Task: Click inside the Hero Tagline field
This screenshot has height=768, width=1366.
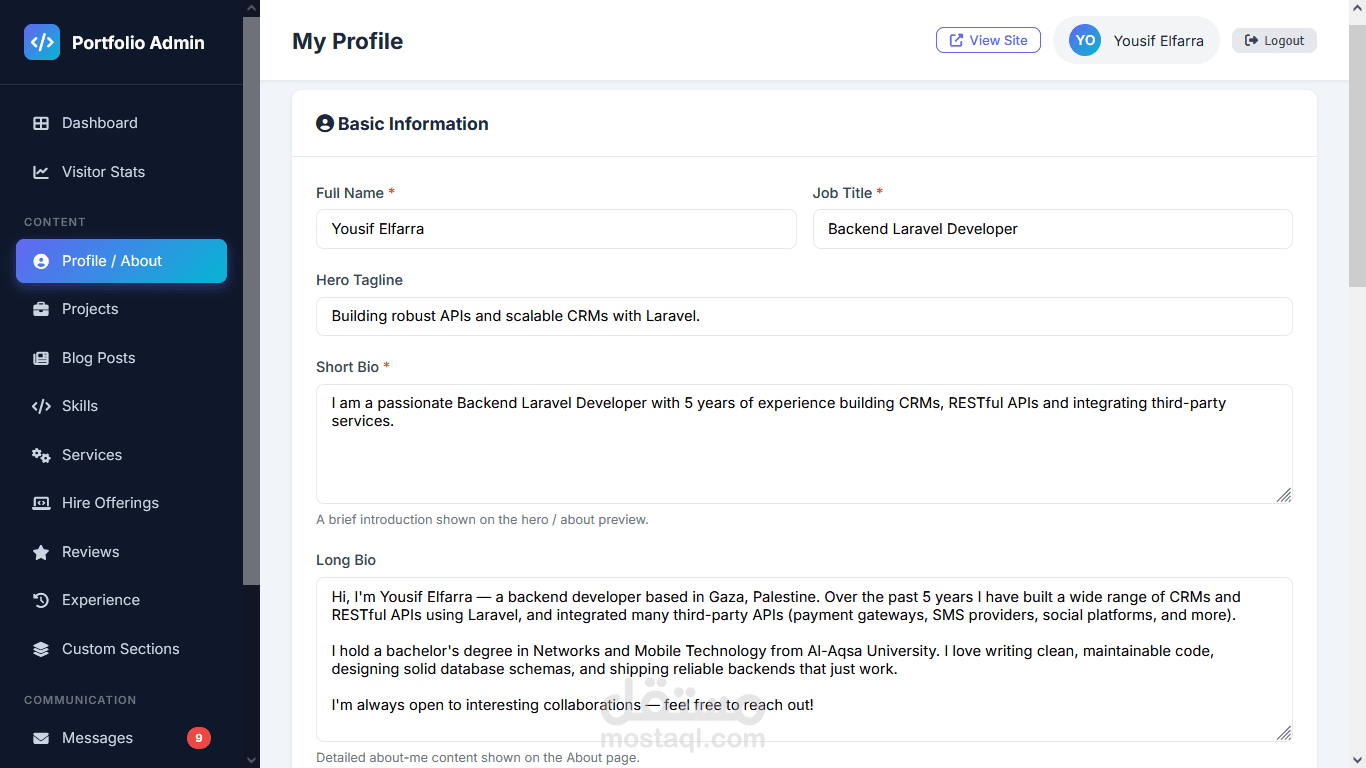Action: pos(804,316)
